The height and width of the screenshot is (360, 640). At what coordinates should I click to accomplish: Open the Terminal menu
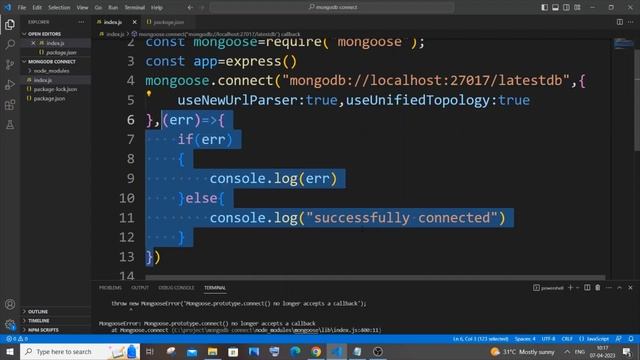(135, 7)
